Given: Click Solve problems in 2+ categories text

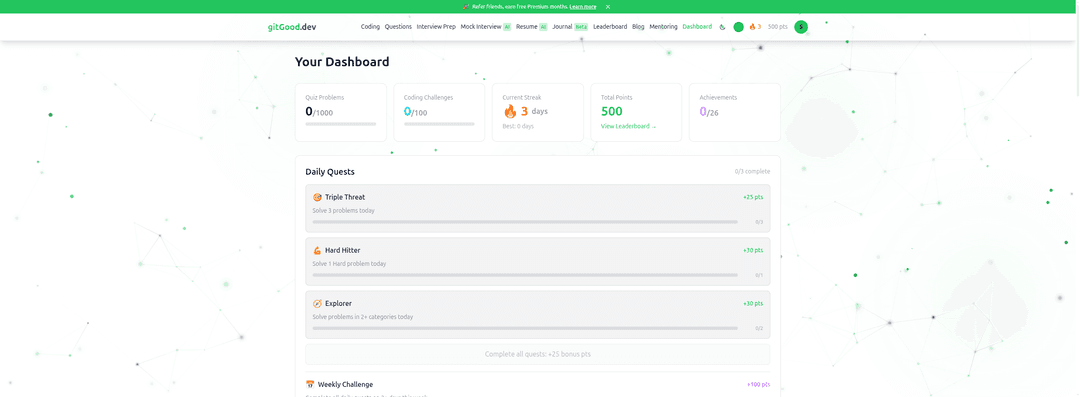Looking at the screenshot, I should click(x=362, y=317).
